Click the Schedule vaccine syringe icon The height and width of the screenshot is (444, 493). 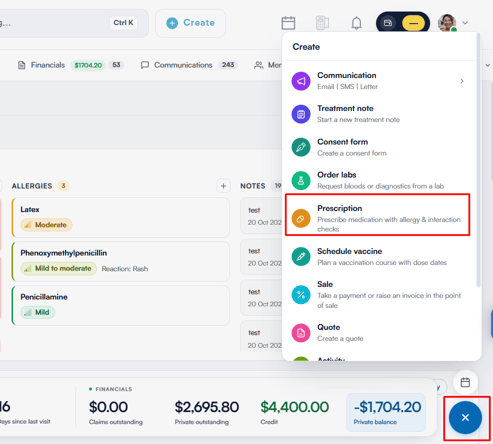click(x=301, y=257)
